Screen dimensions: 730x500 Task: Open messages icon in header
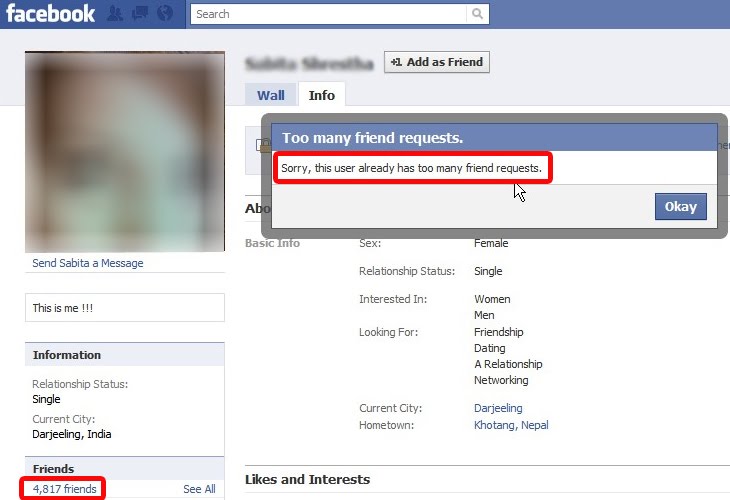(140, 14)
